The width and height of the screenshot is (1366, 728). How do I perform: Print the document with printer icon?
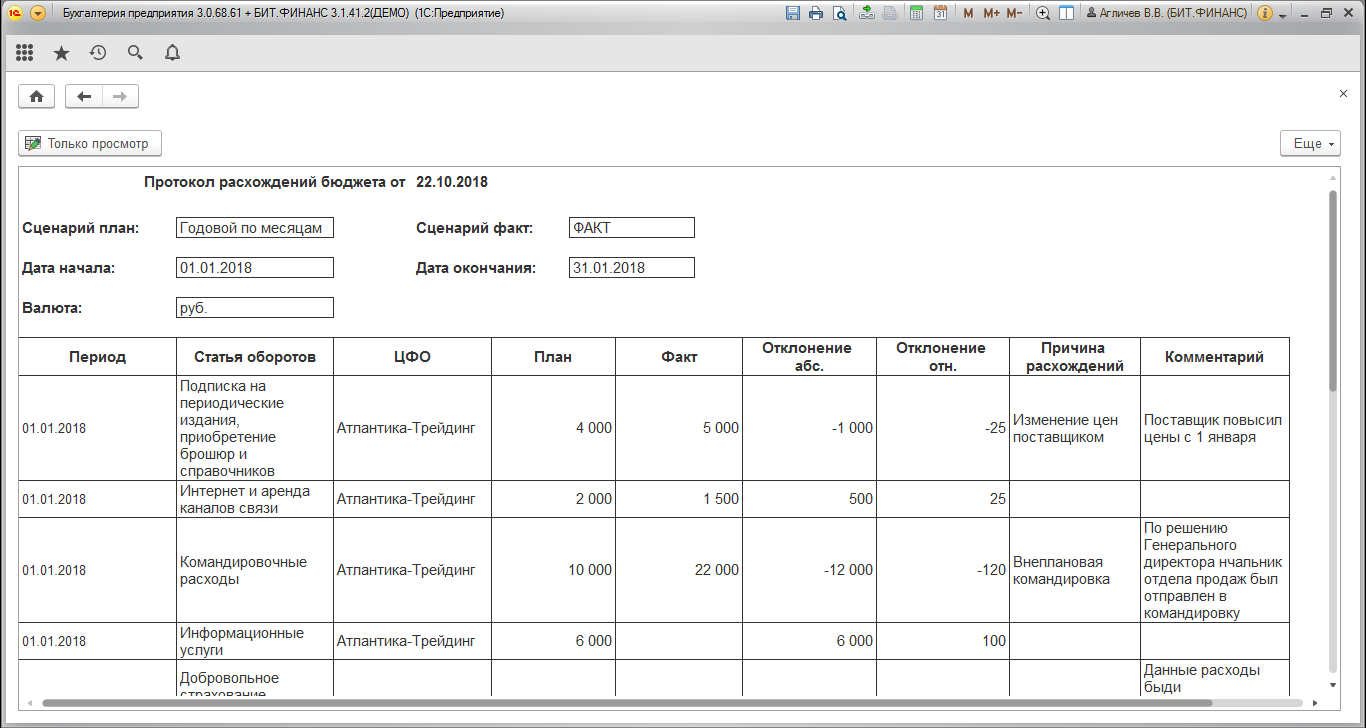[816, 14]
